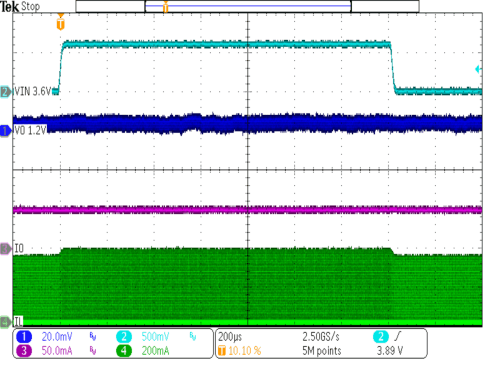
Task: Click the 200mA channel 4 scale value
Action: click(x=155, y=351)
